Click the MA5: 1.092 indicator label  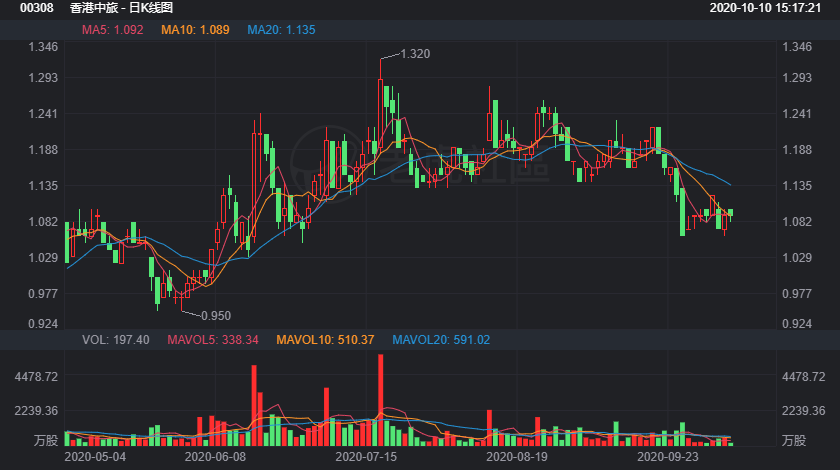point(112,30)
